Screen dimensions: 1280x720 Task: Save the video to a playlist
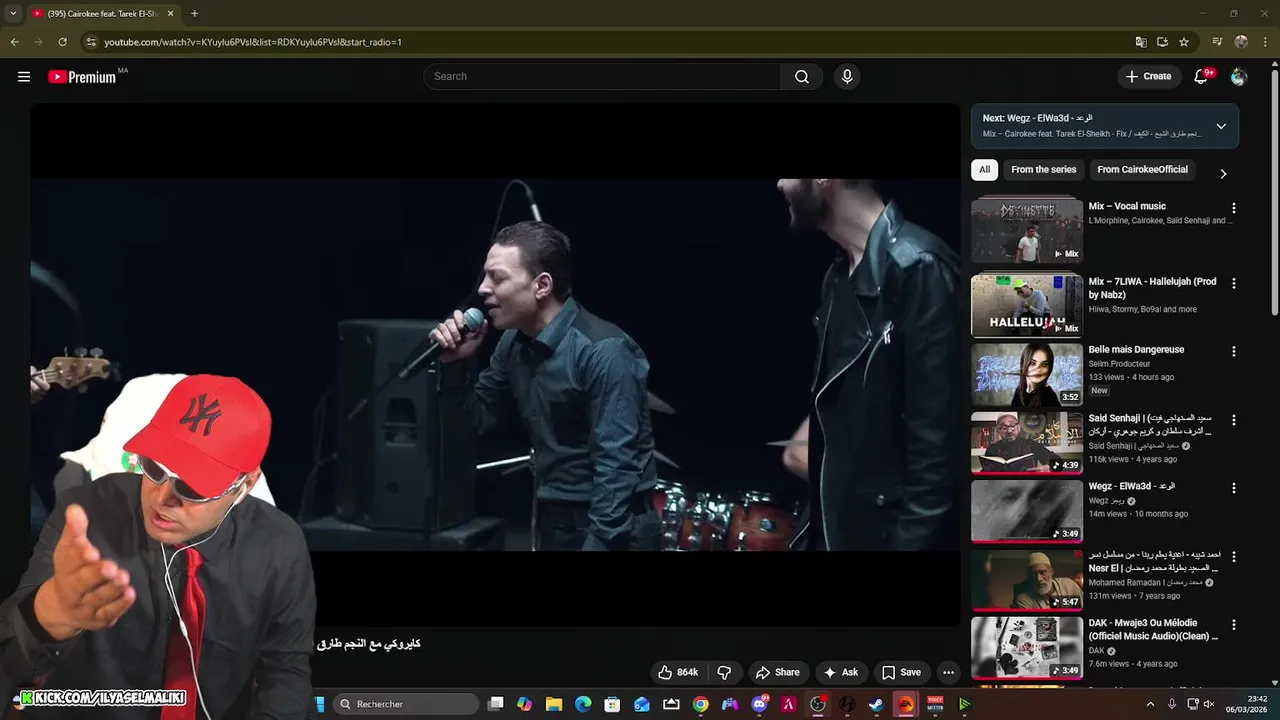pos(901,672)
